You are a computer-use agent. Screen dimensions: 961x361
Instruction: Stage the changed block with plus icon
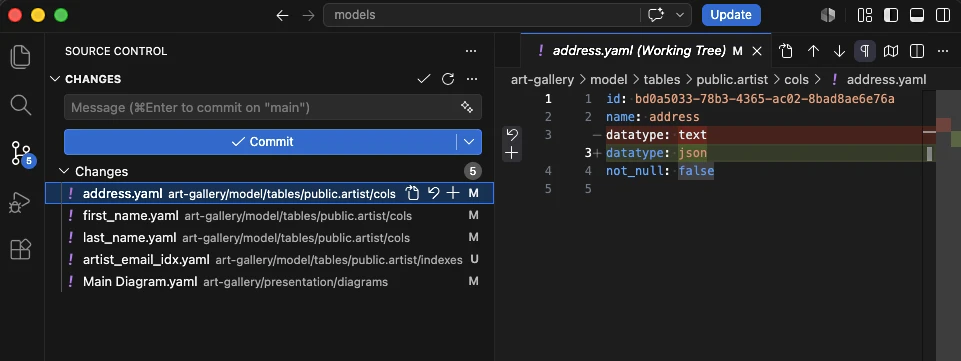[x=512, y=153]
